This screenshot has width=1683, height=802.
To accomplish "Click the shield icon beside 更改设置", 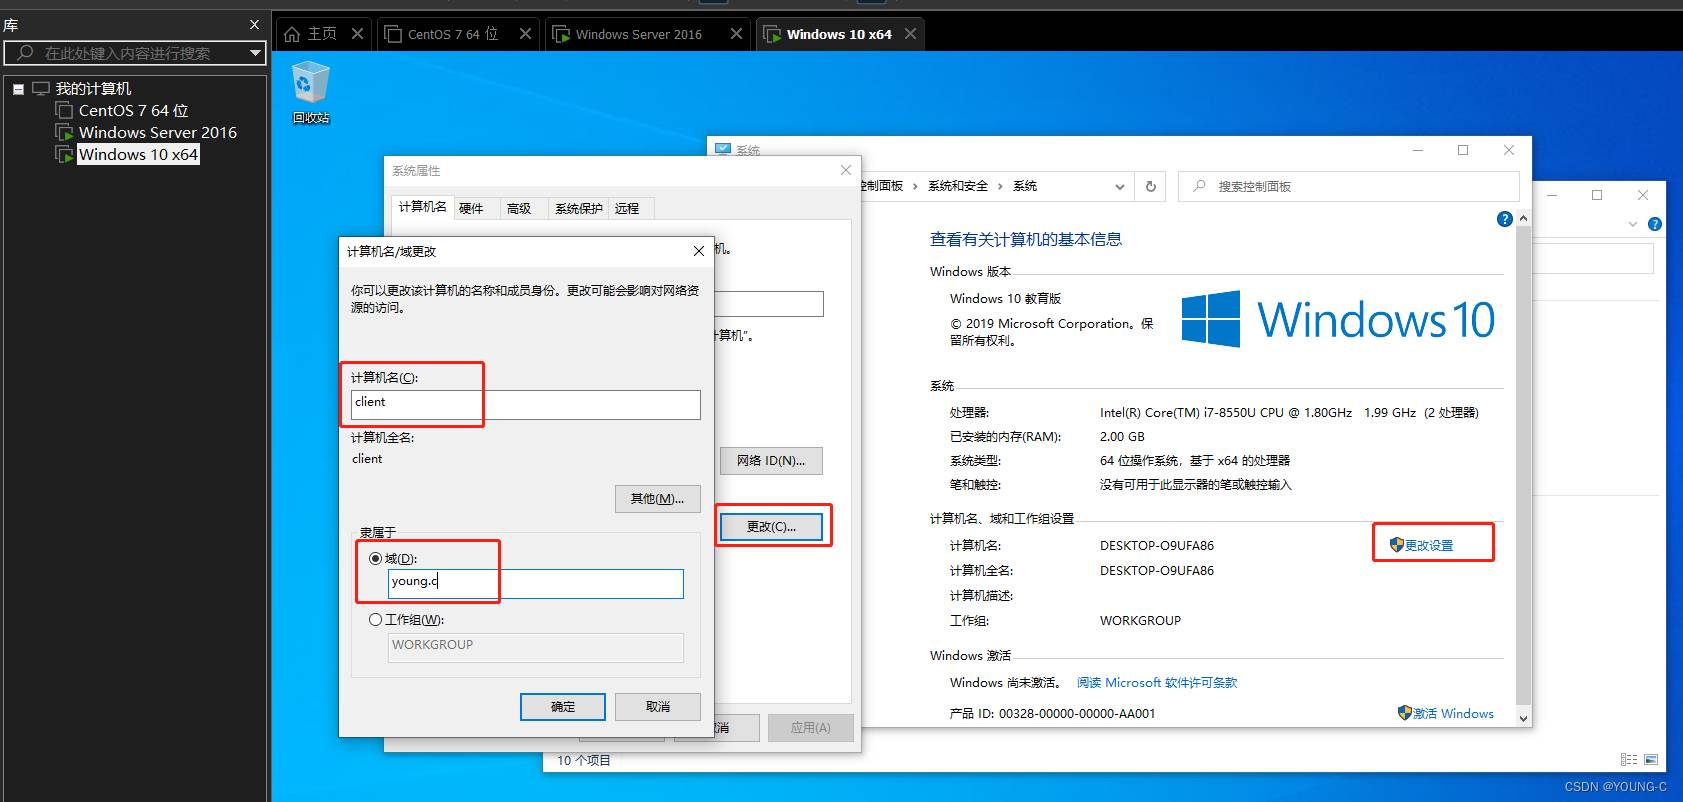I will 1397,545.
